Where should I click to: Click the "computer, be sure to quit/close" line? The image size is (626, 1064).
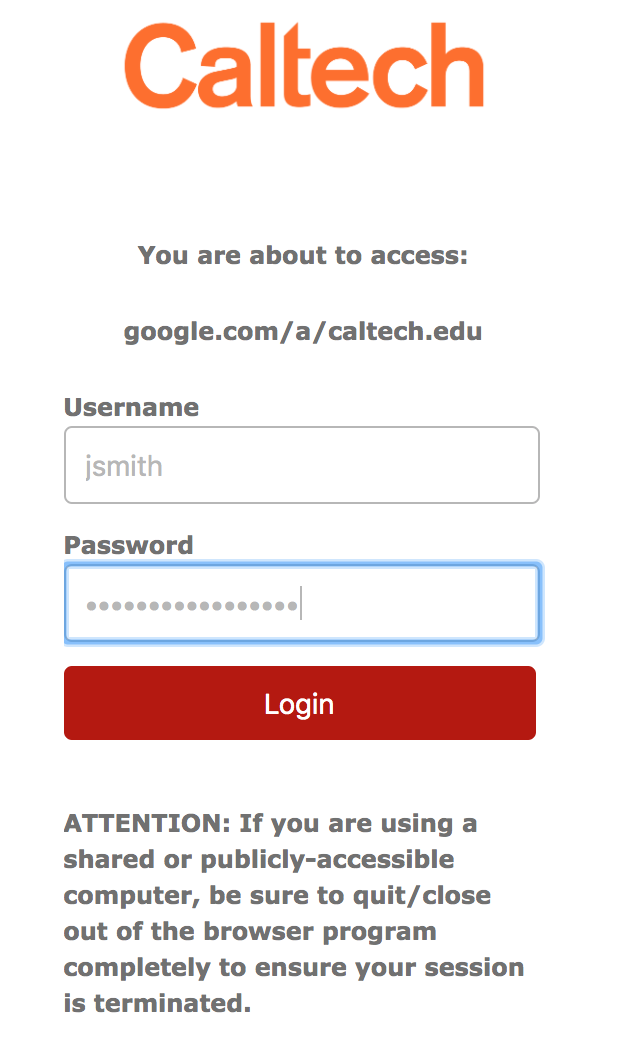(x=276, y=895)
